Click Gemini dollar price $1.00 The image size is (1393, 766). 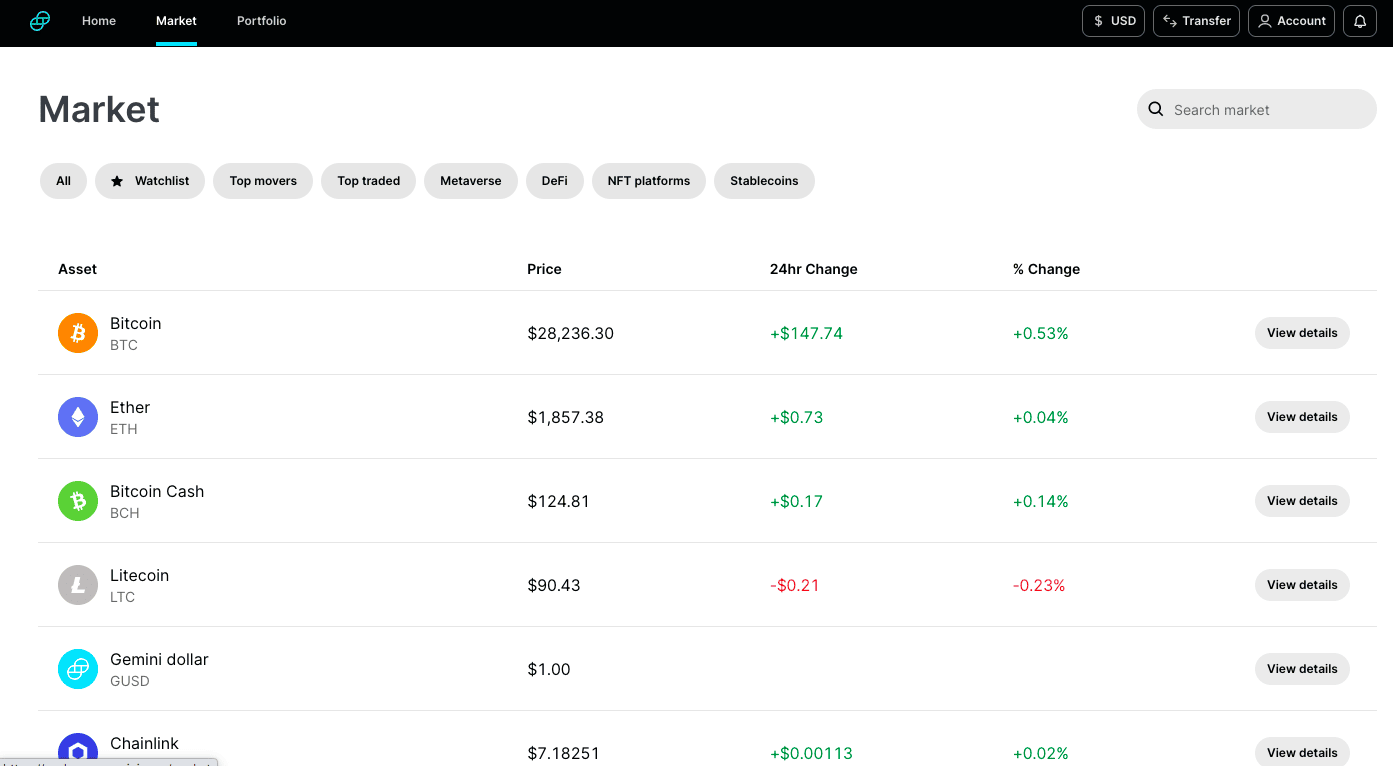[x=548, y=669]
